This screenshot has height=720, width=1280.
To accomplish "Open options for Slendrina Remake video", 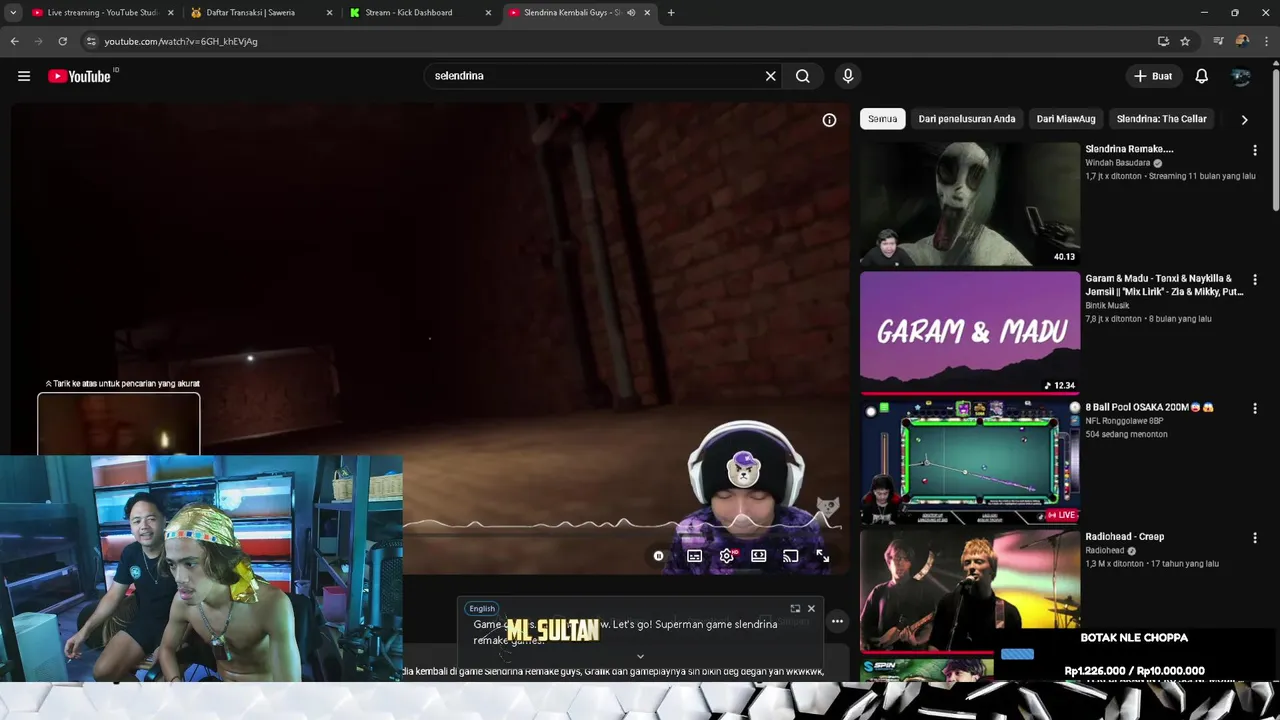I will coord(1255,150).
